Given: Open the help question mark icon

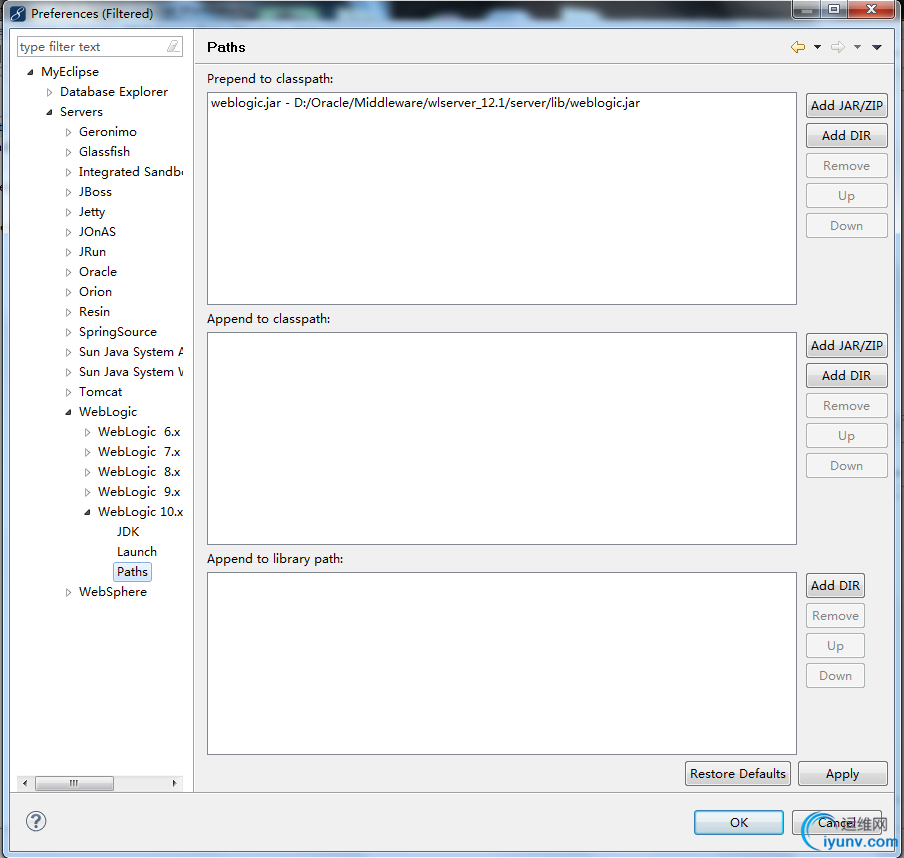Looking at the screenshot, I should click(x=36, y=821).
